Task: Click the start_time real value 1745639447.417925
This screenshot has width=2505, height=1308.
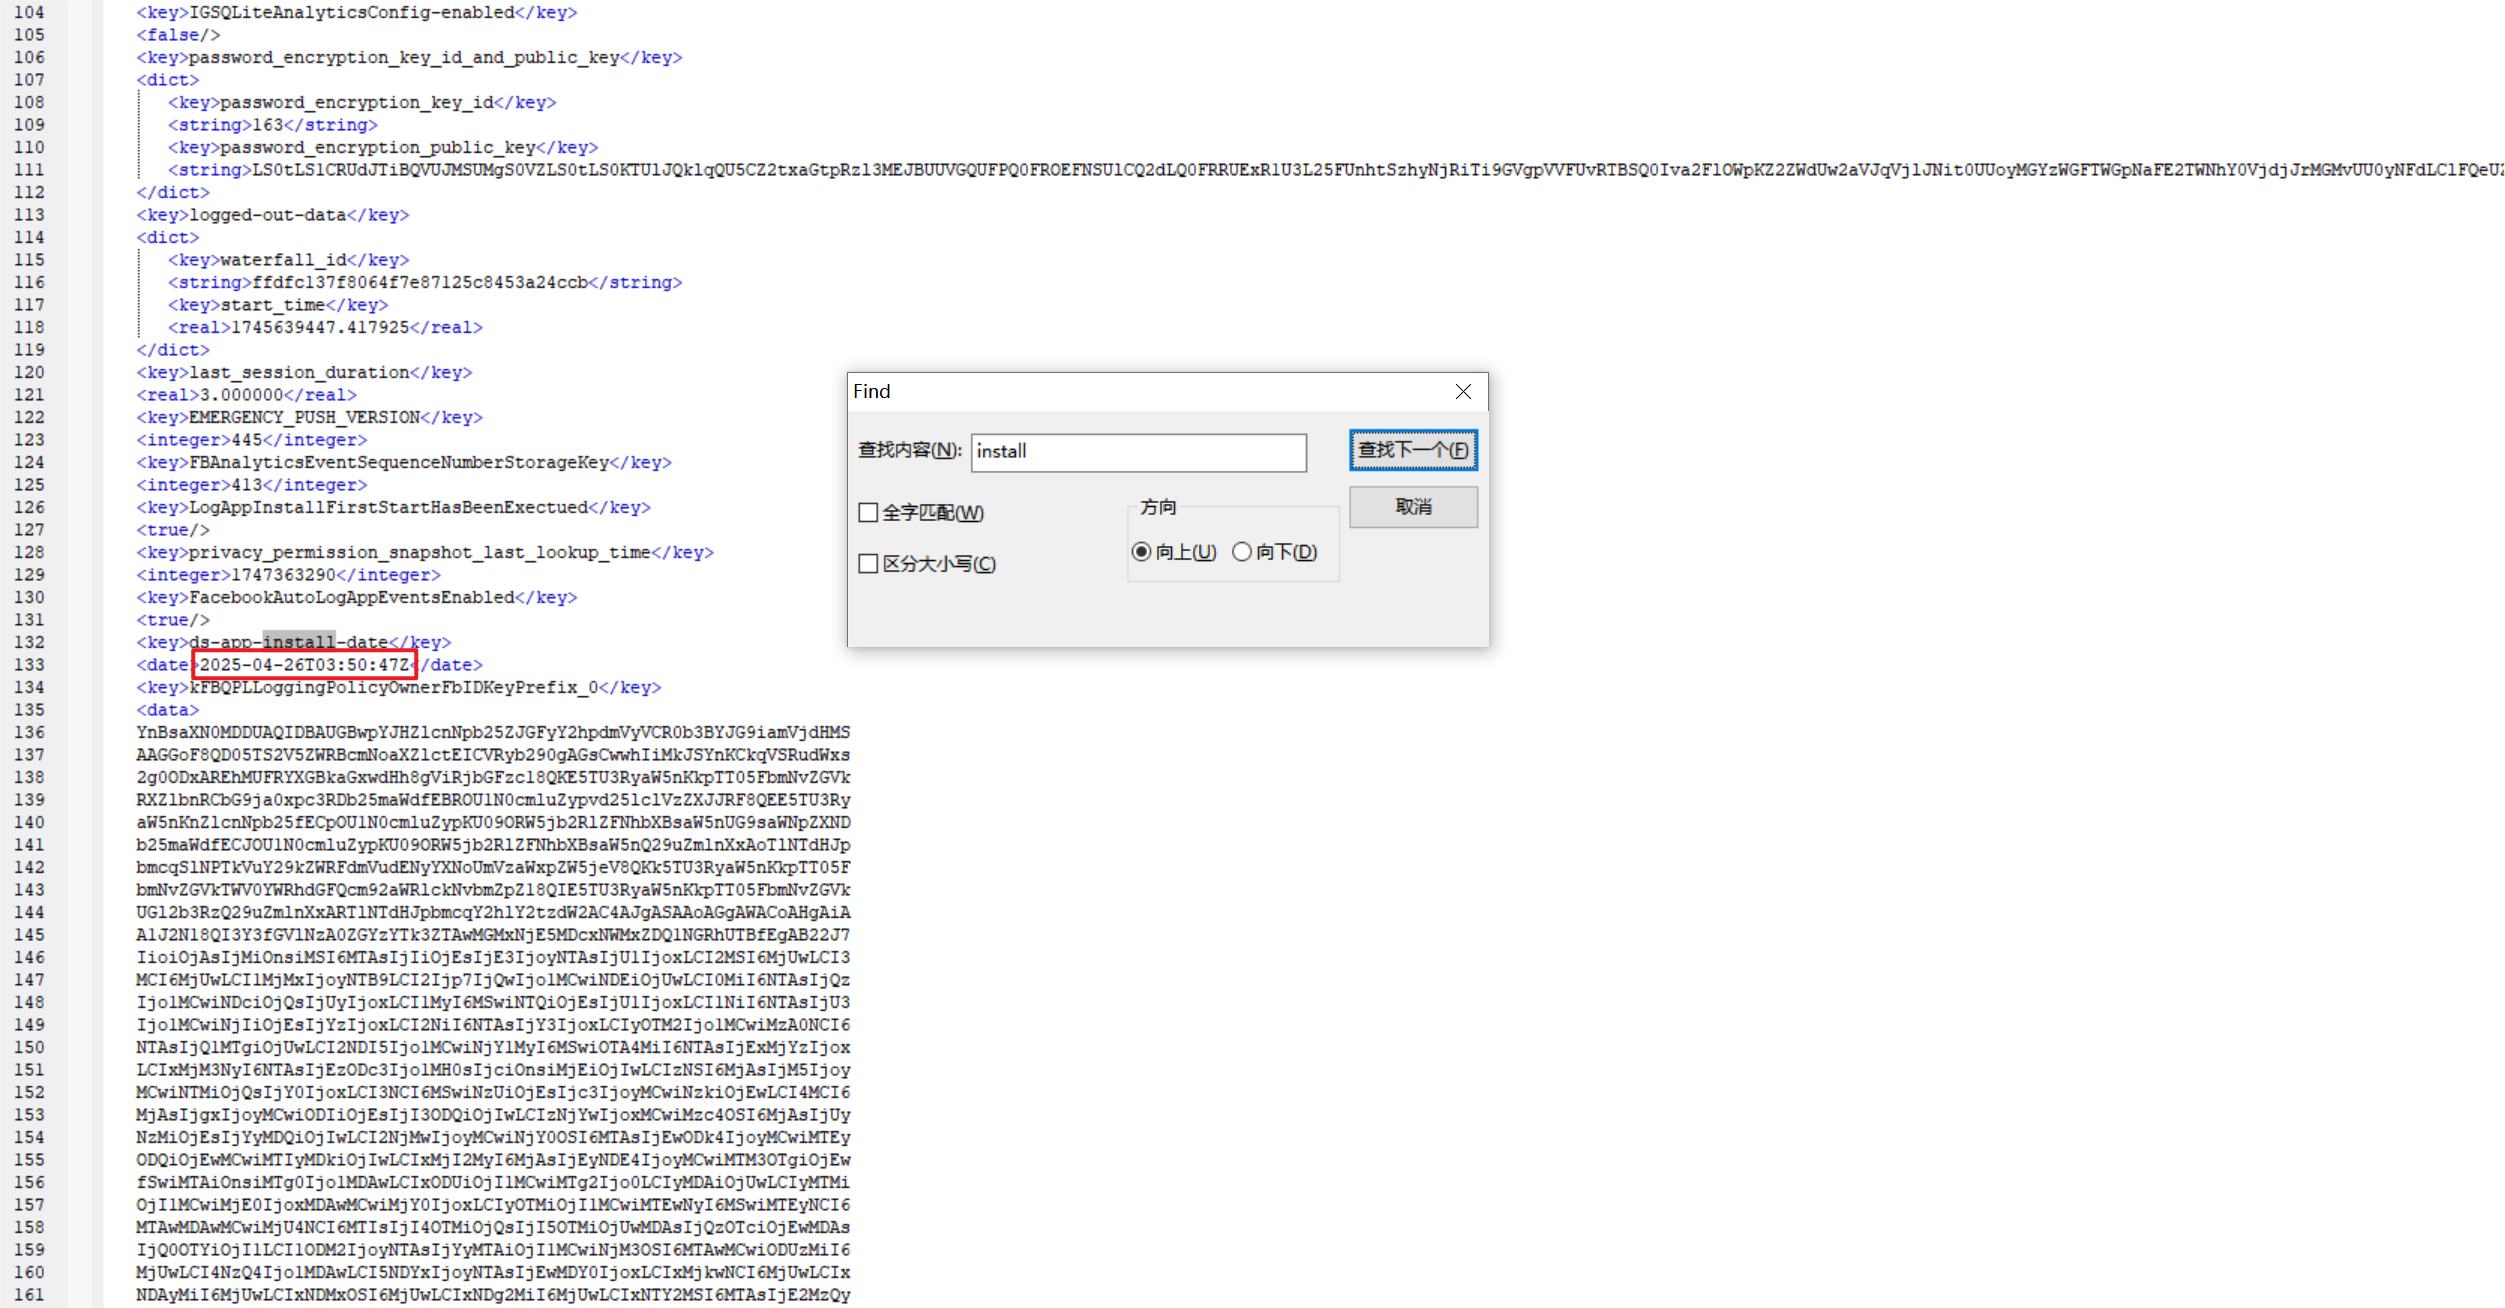Action: 320,328
